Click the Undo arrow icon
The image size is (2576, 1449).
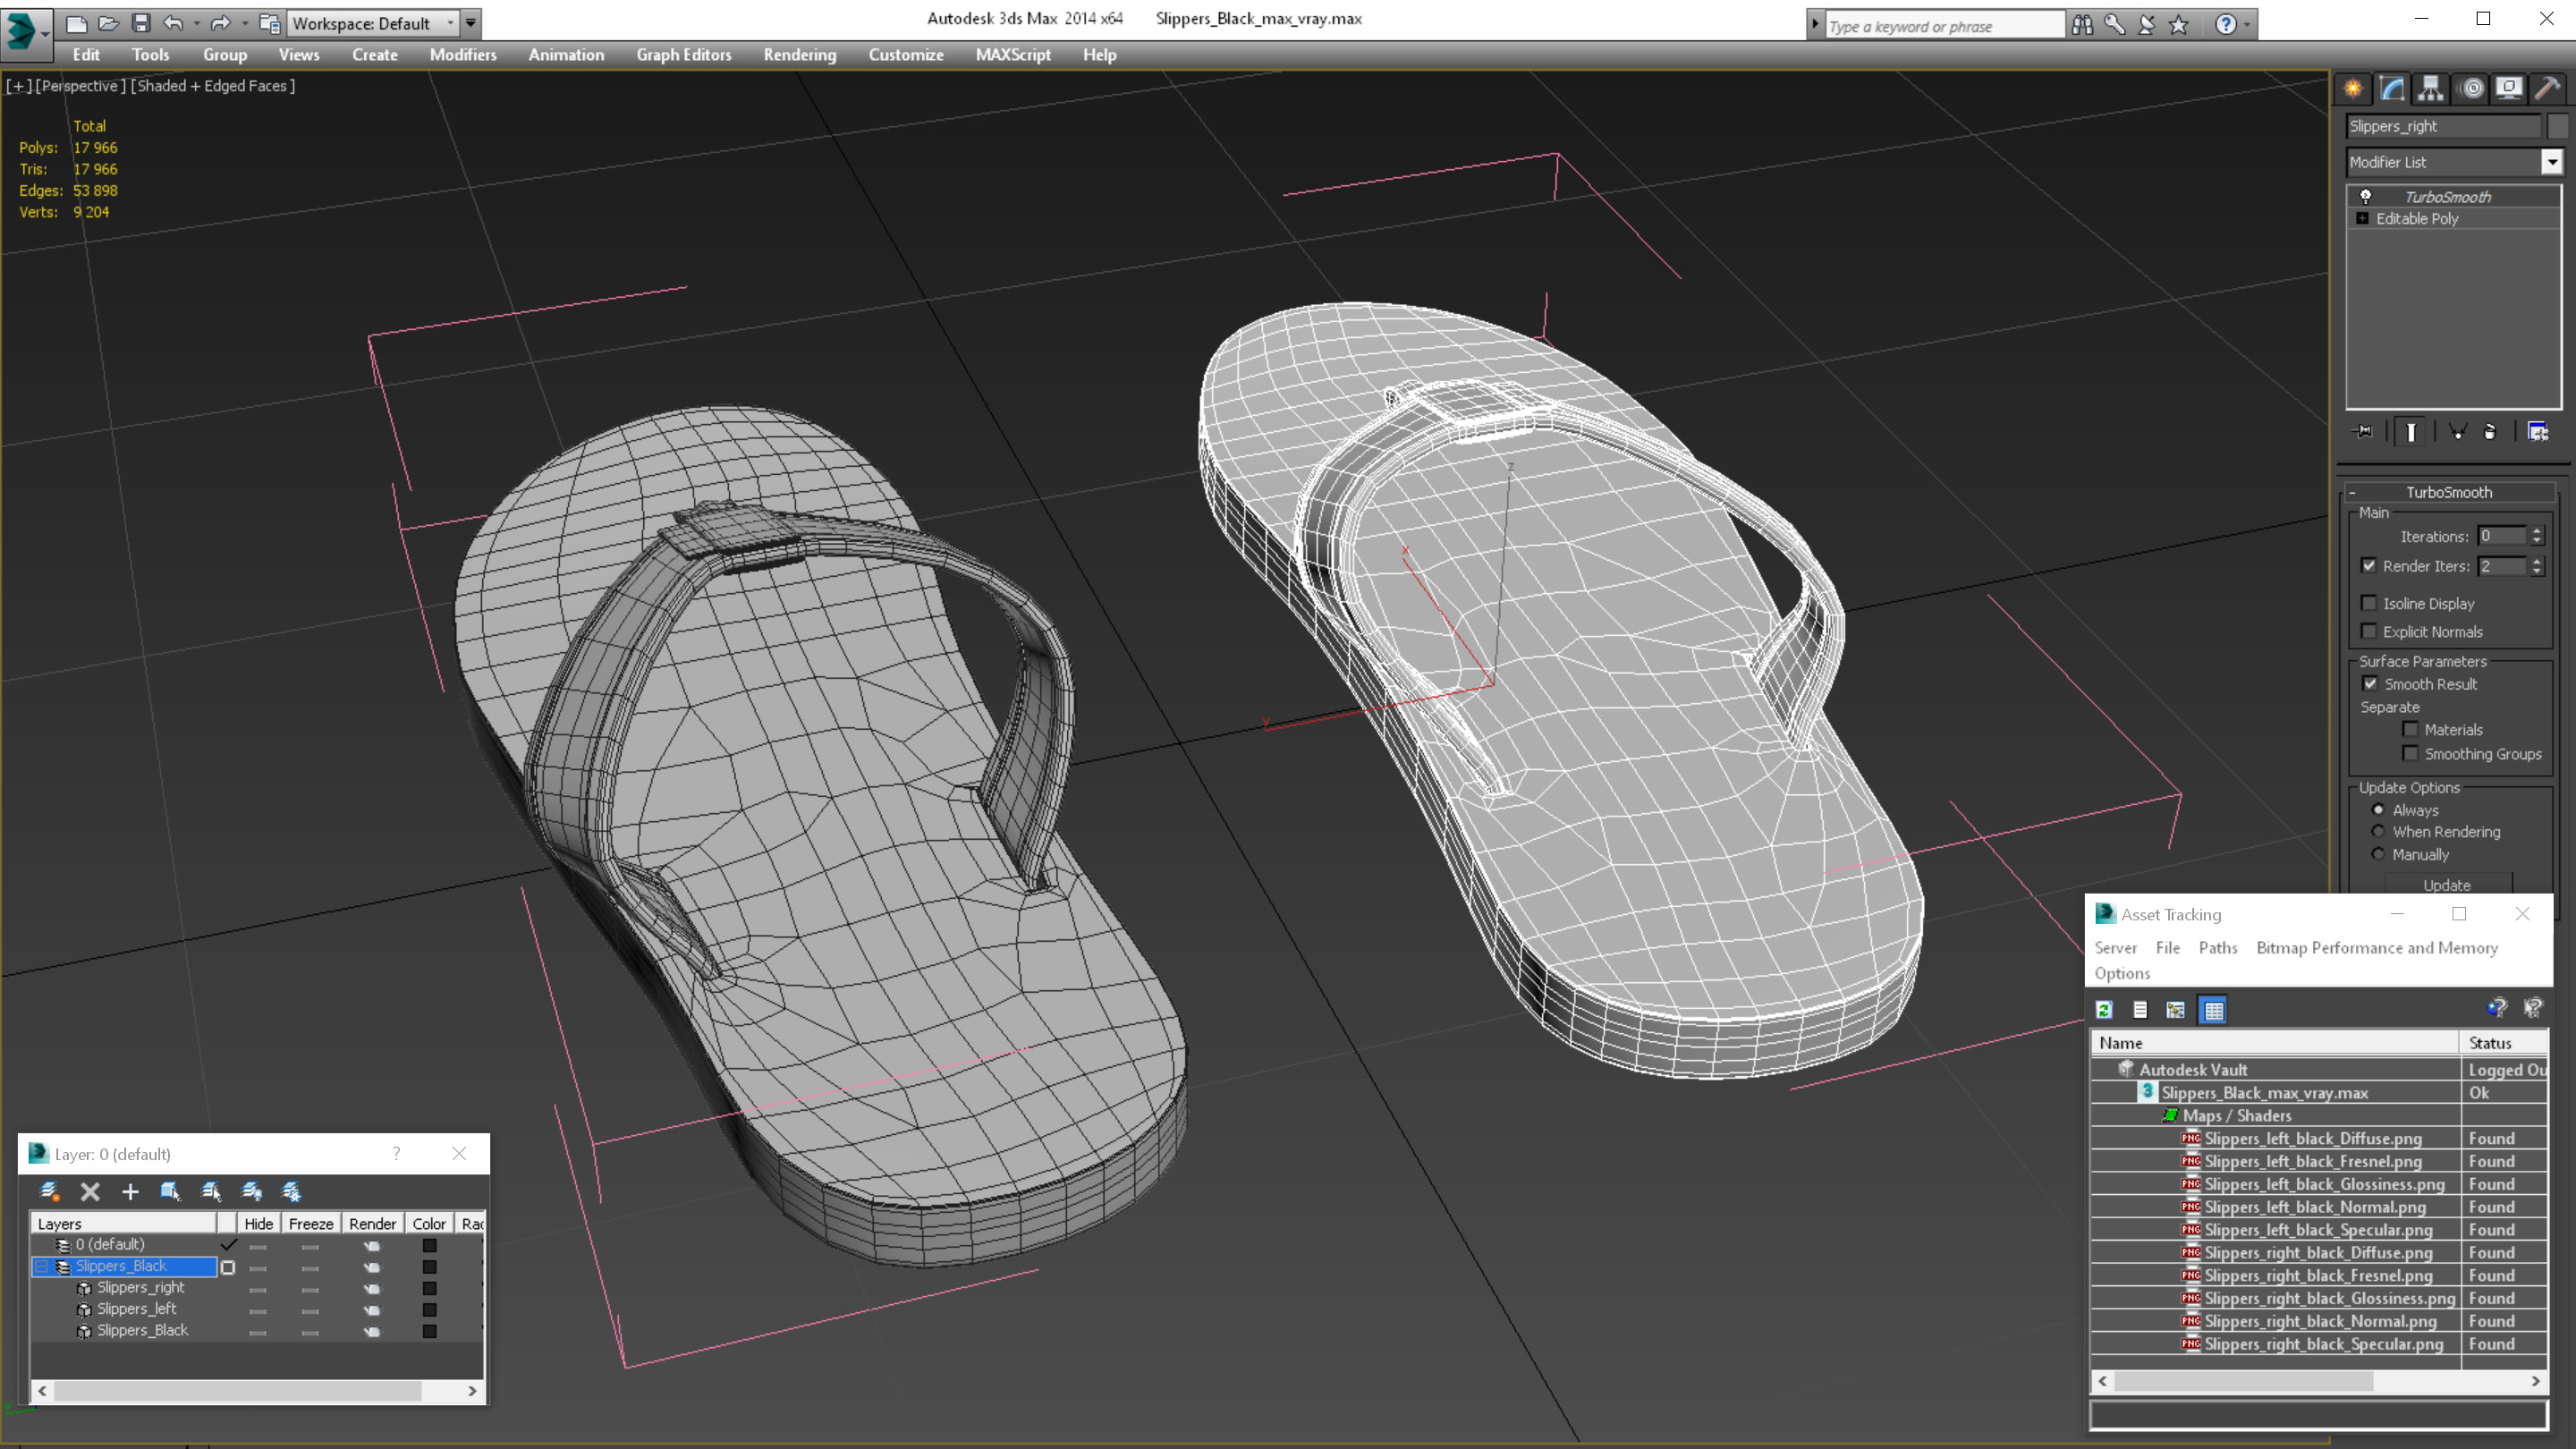point(173,23)
